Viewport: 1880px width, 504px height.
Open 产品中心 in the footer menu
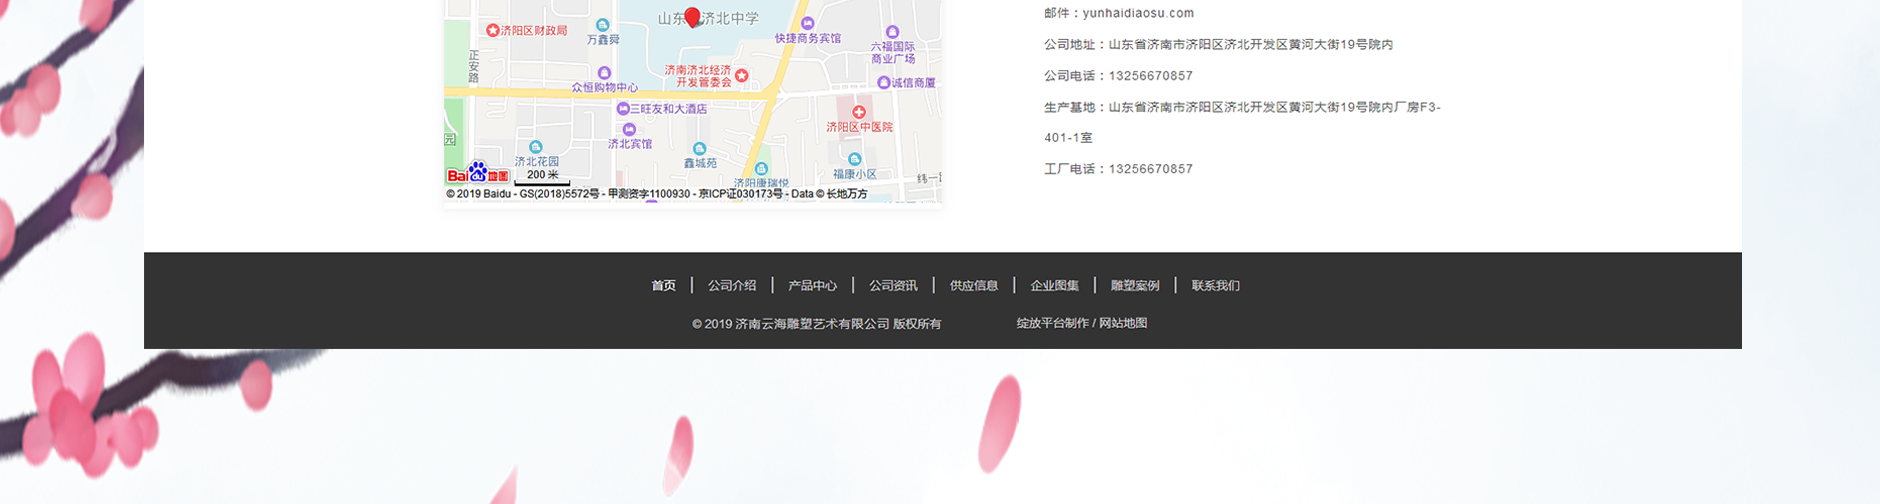tap(812, 286)
